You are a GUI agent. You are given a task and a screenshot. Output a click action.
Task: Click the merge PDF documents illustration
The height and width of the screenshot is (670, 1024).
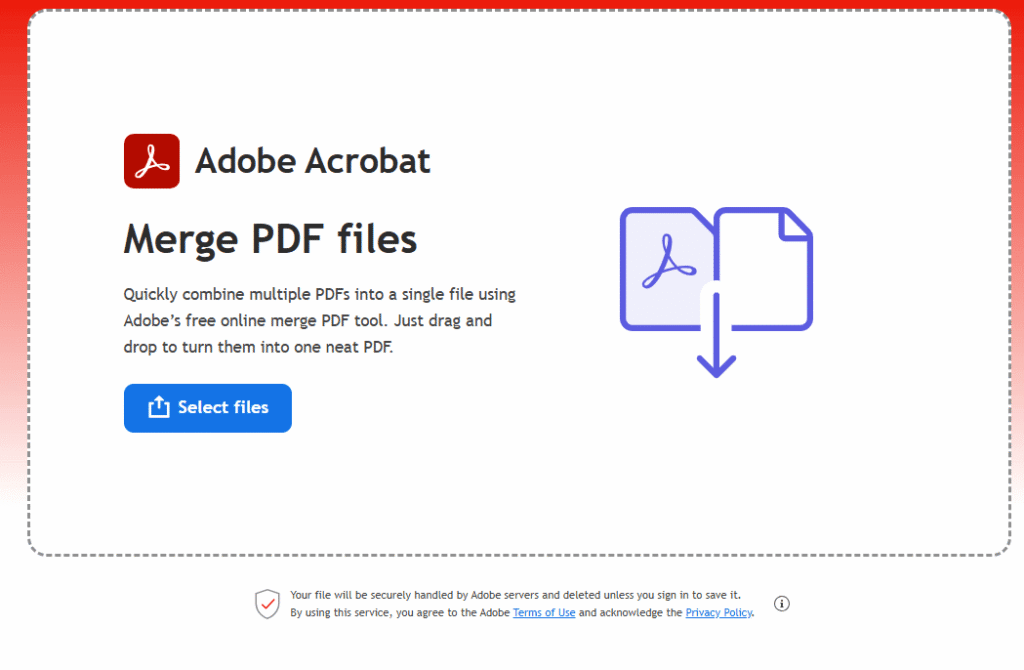(x=716, y=292)
